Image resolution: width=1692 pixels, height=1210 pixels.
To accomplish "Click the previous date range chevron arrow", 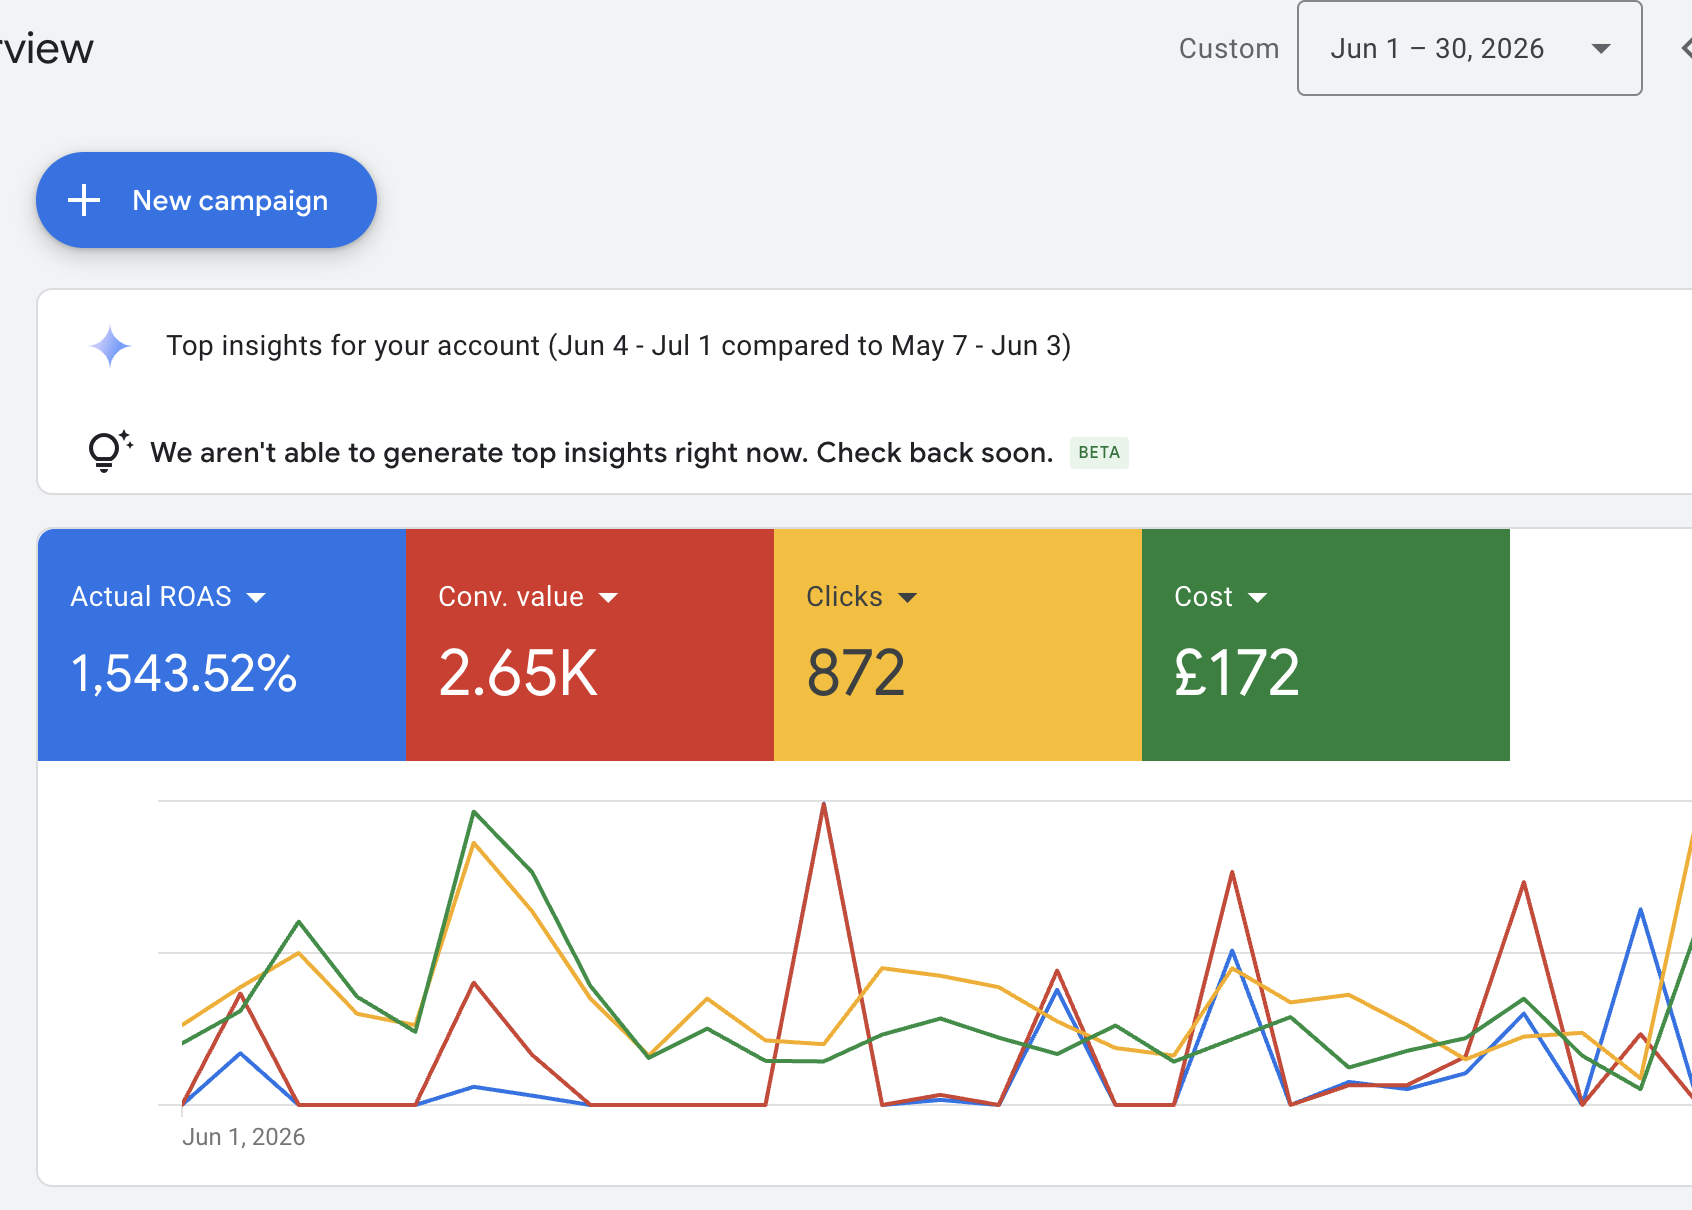I will pyautogui.click(x=1685, y=48).
